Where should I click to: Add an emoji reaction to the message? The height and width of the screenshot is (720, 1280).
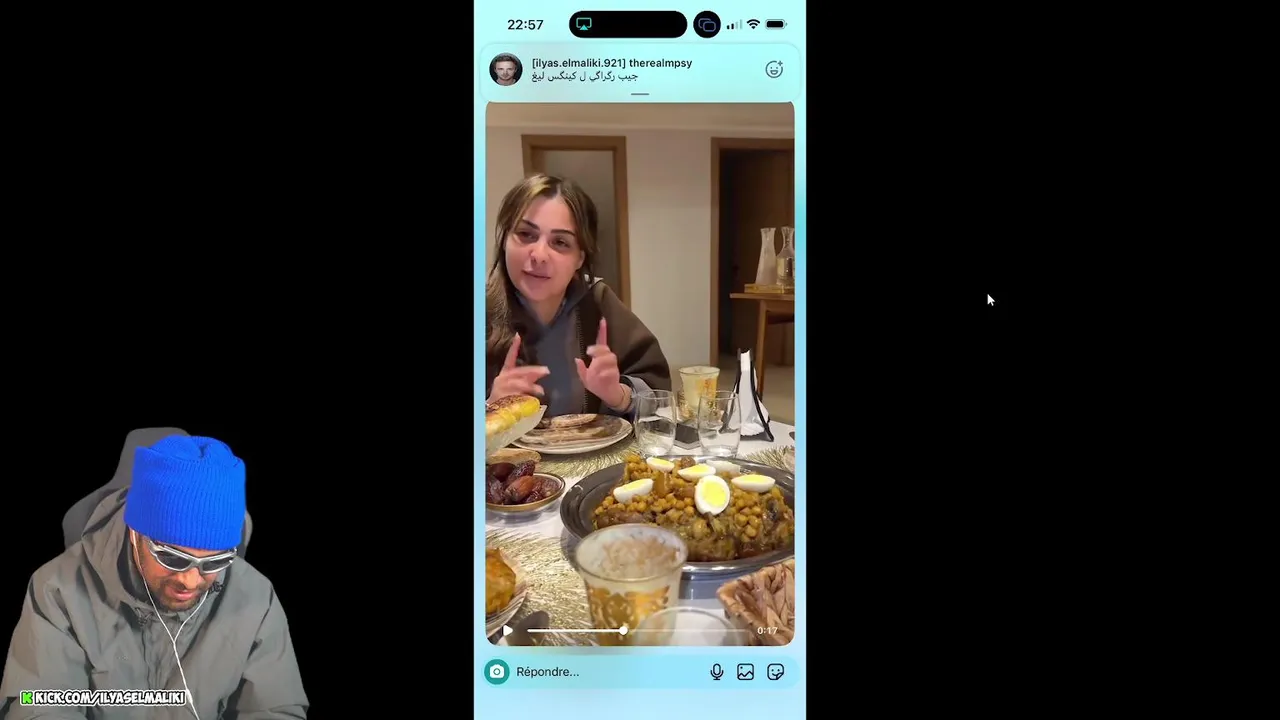coord(774,69)
